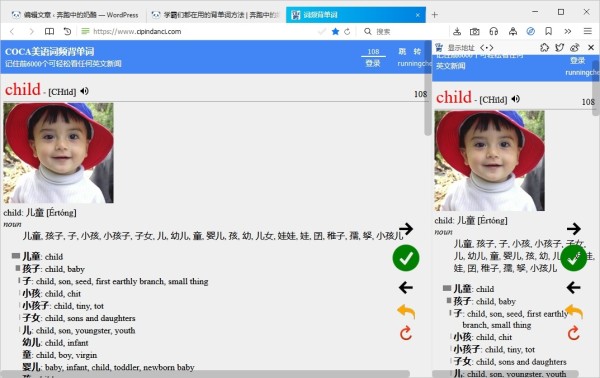Click 子女: child, sons and daughters main page
Screen dimensions: 600x378
pyautogui.click(x=78, y=318)
